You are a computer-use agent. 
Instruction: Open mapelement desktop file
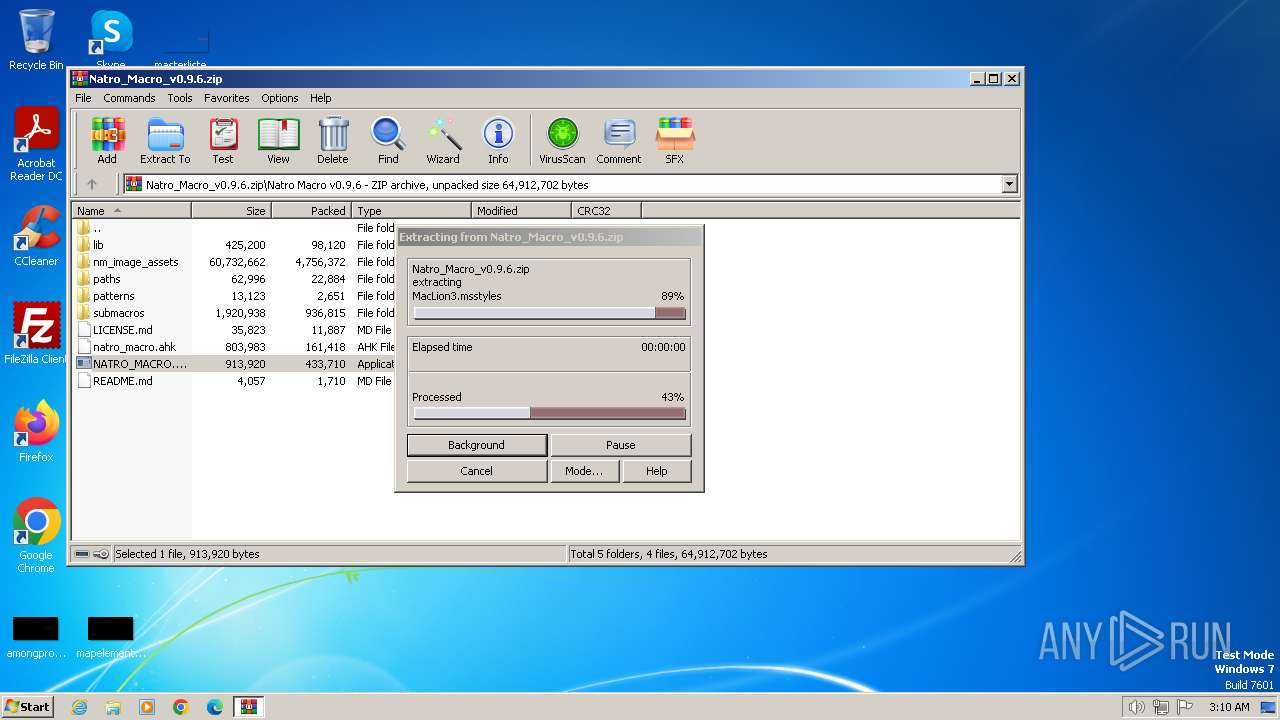pos(110,636)
